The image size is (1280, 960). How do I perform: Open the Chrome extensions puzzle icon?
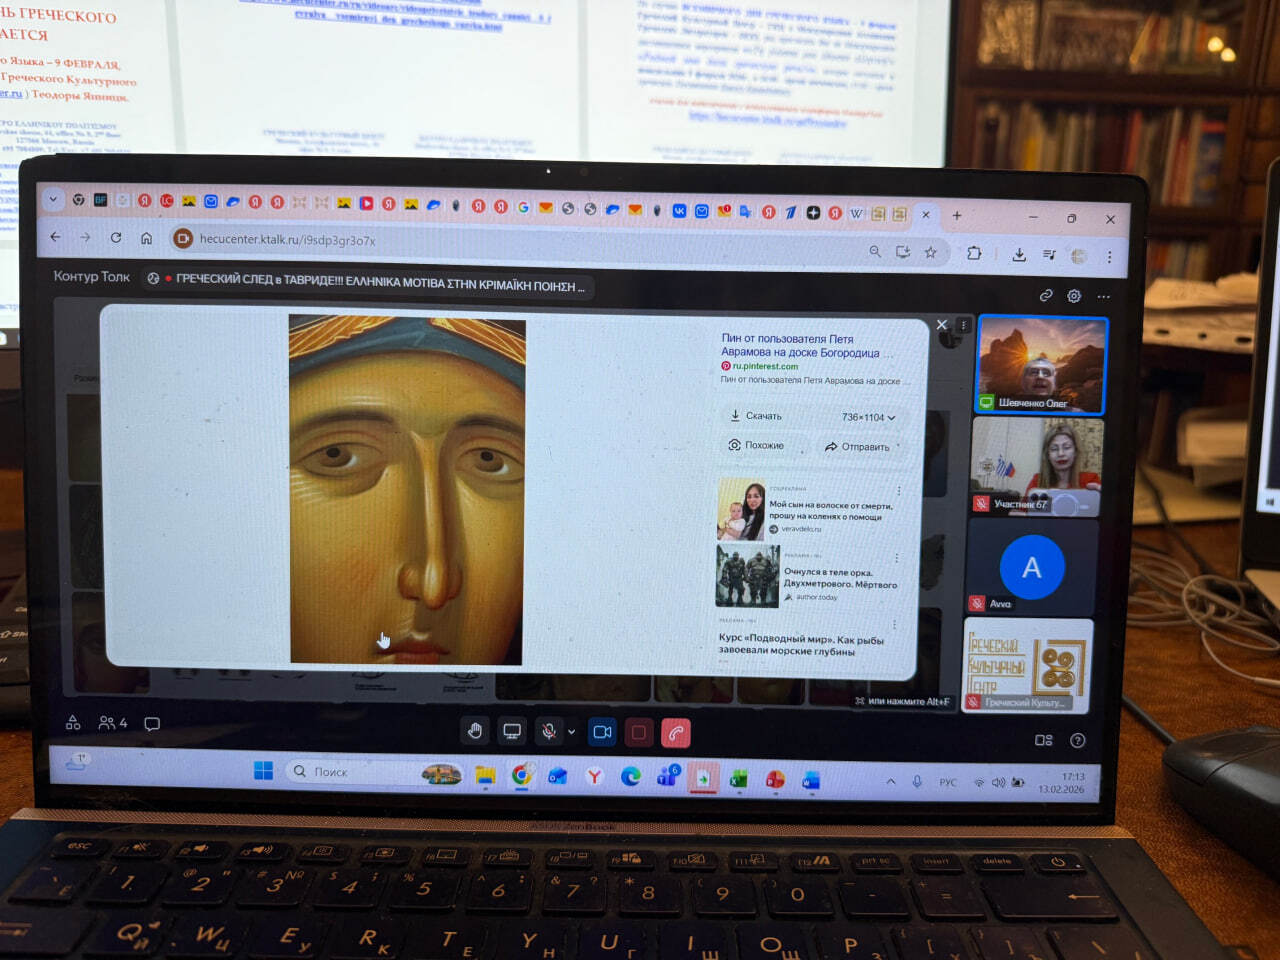tap(974, 253)
